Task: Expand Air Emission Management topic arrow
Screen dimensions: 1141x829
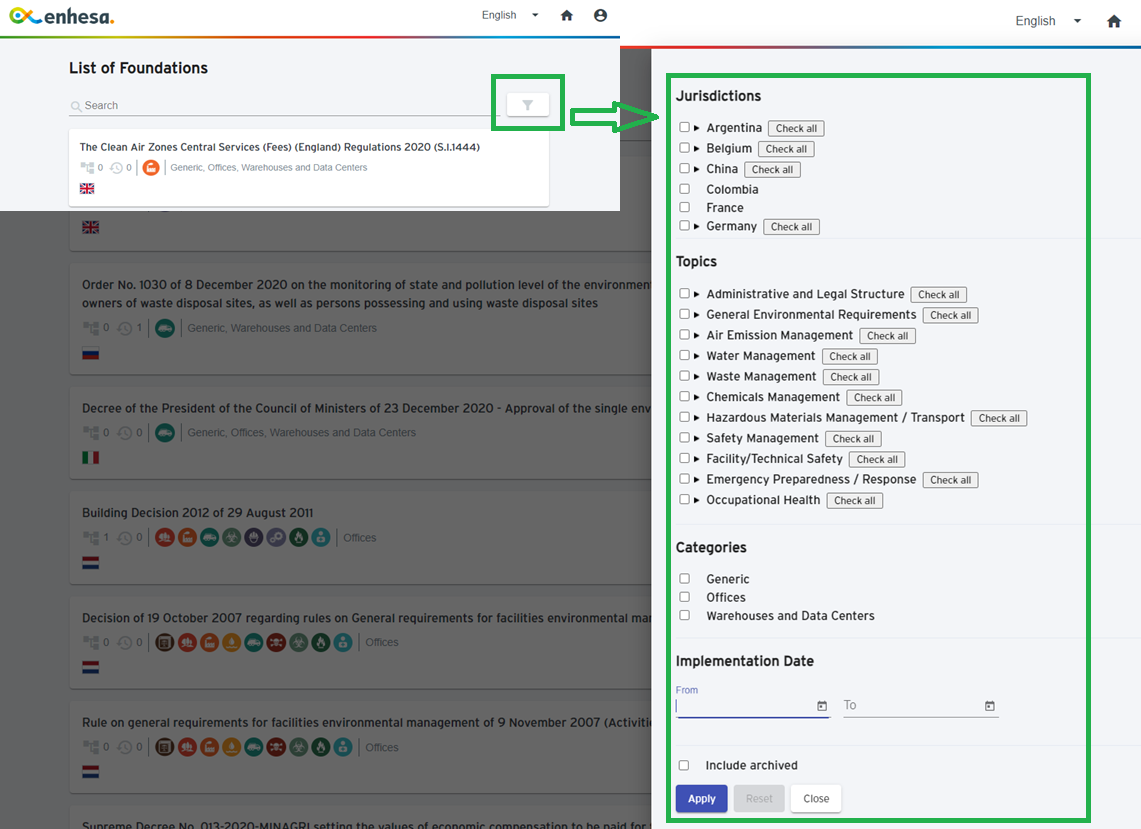Action: click(x=696, y=336)
